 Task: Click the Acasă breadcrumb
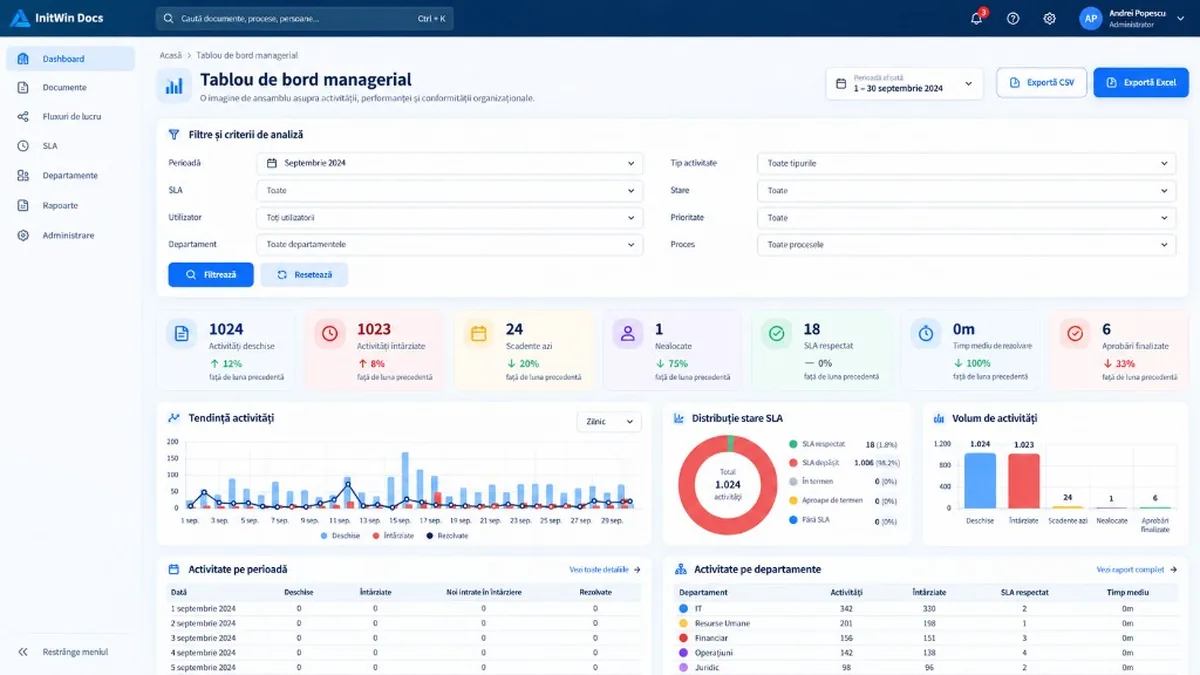pos(171,55)
